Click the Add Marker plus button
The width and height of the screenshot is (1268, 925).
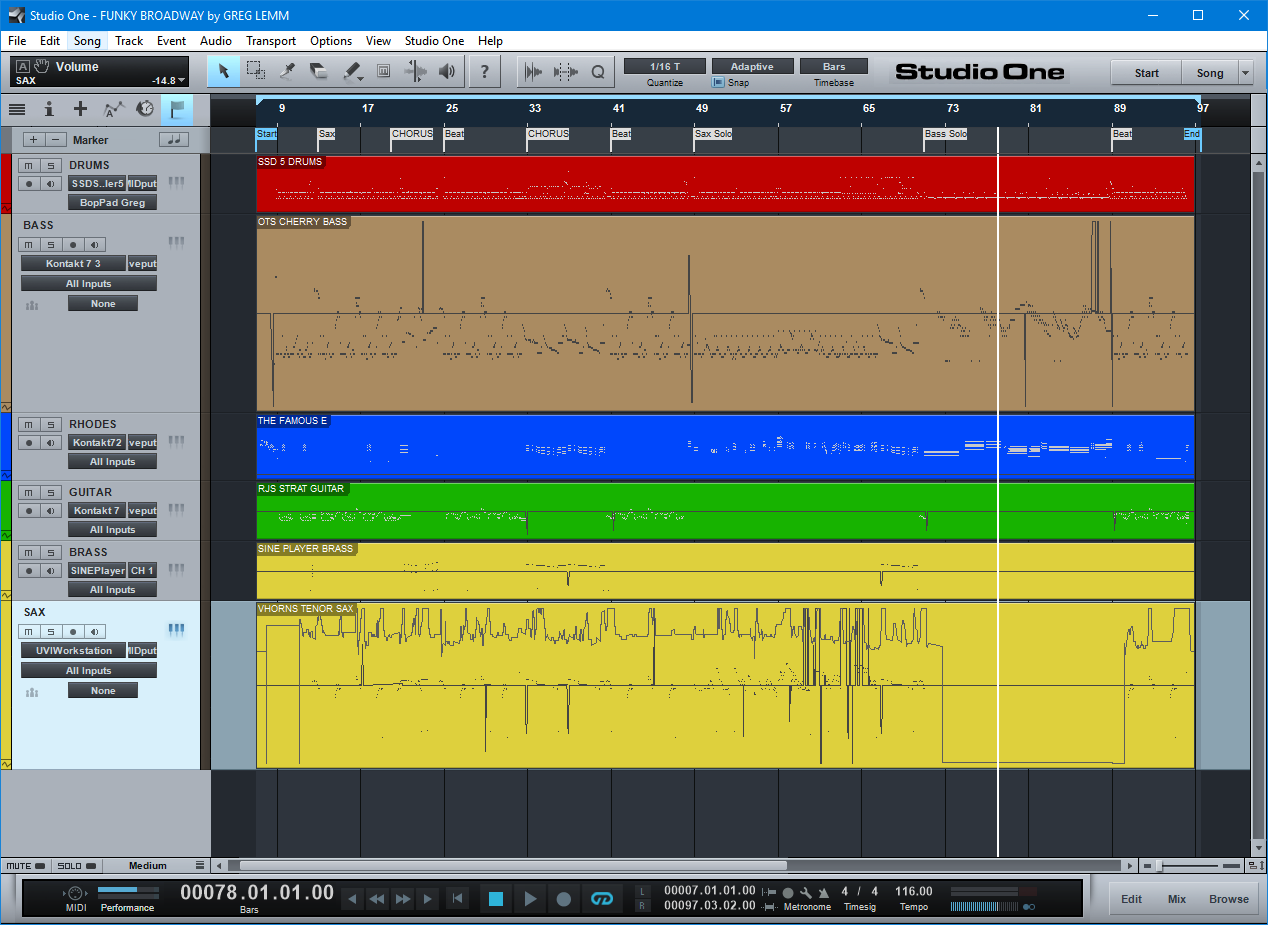coord(33,140)
